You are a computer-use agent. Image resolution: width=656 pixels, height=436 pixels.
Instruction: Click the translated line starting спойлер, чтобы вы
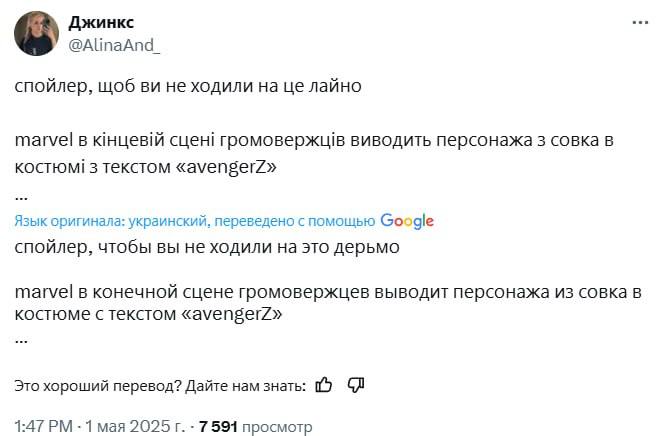pyautogui.click(x=208, y=246)
